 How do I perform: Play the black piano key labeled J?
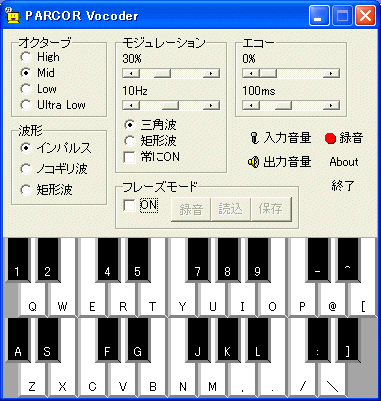197,340
